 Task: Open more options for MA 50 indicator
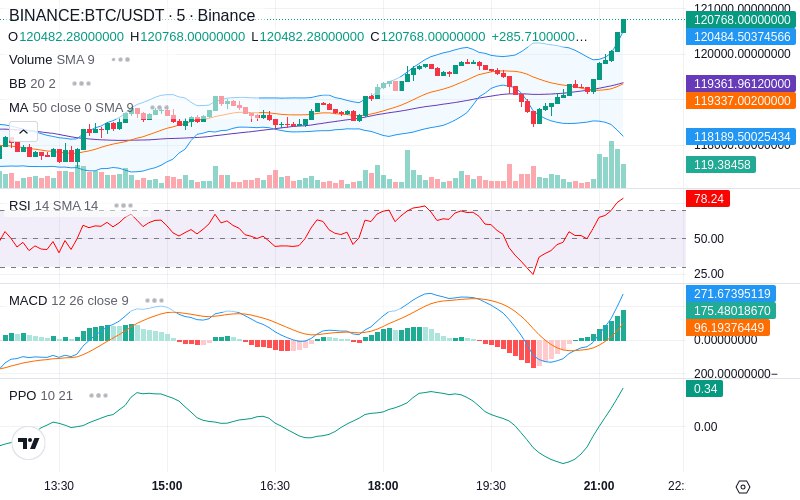tap(160, 108)
